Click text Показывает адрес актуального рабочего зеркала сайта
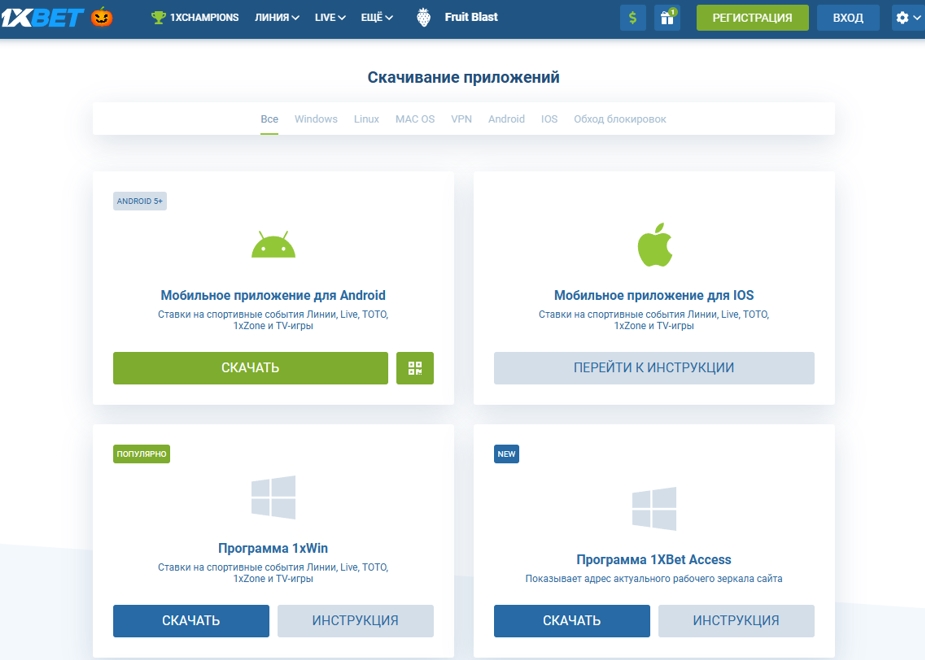This screenshot has width=925, height=660. 654,579
